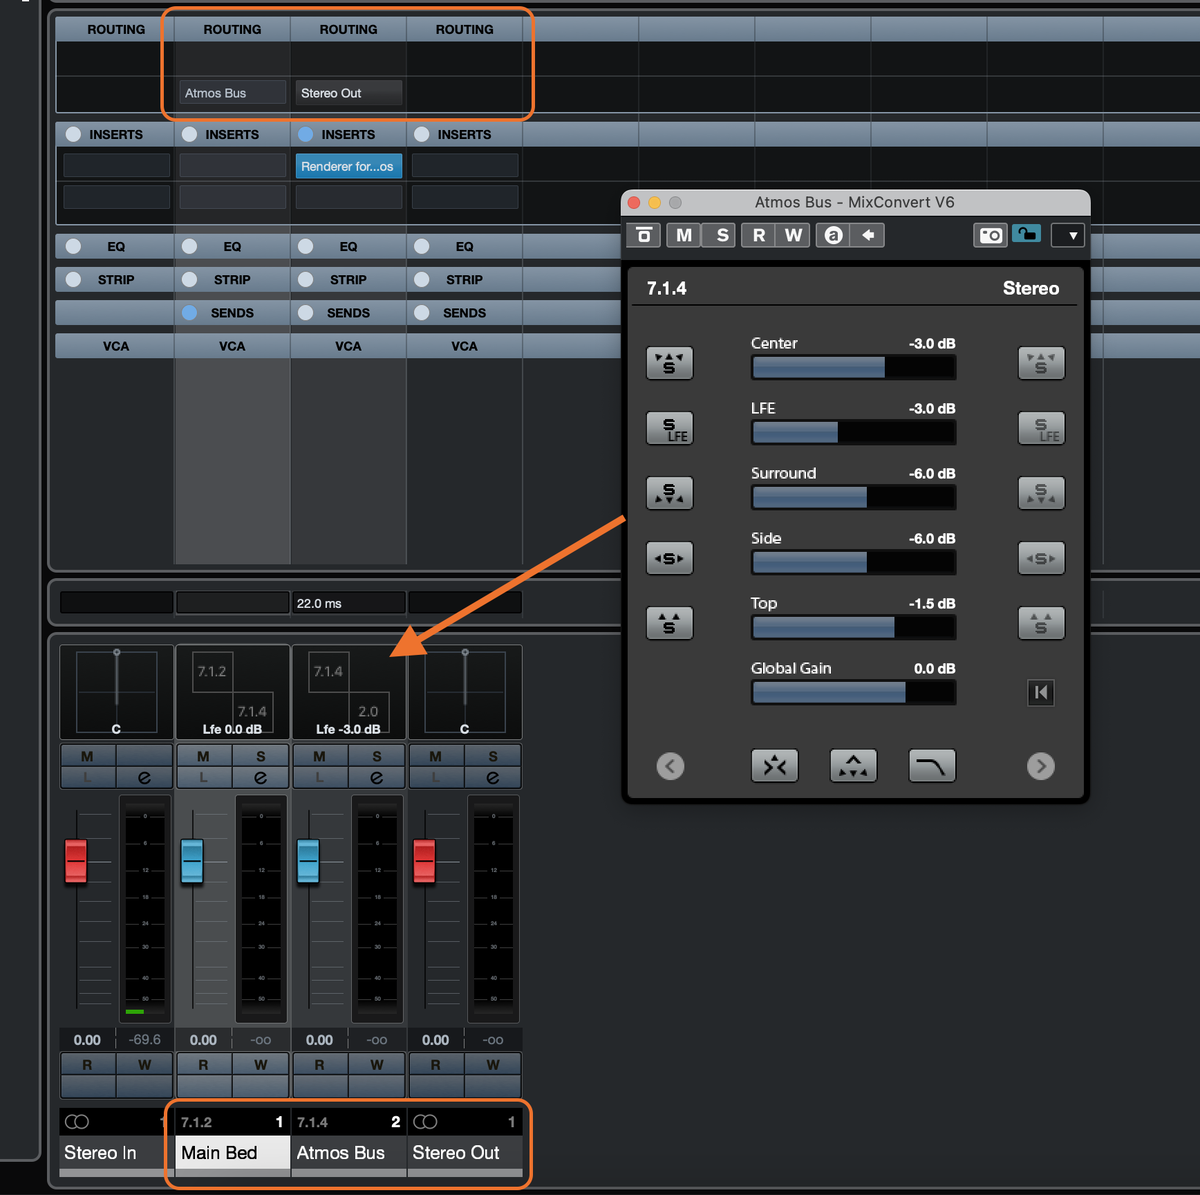Copy A to B with arrow icon
Screen dimensions: 1200x1195
868,235
